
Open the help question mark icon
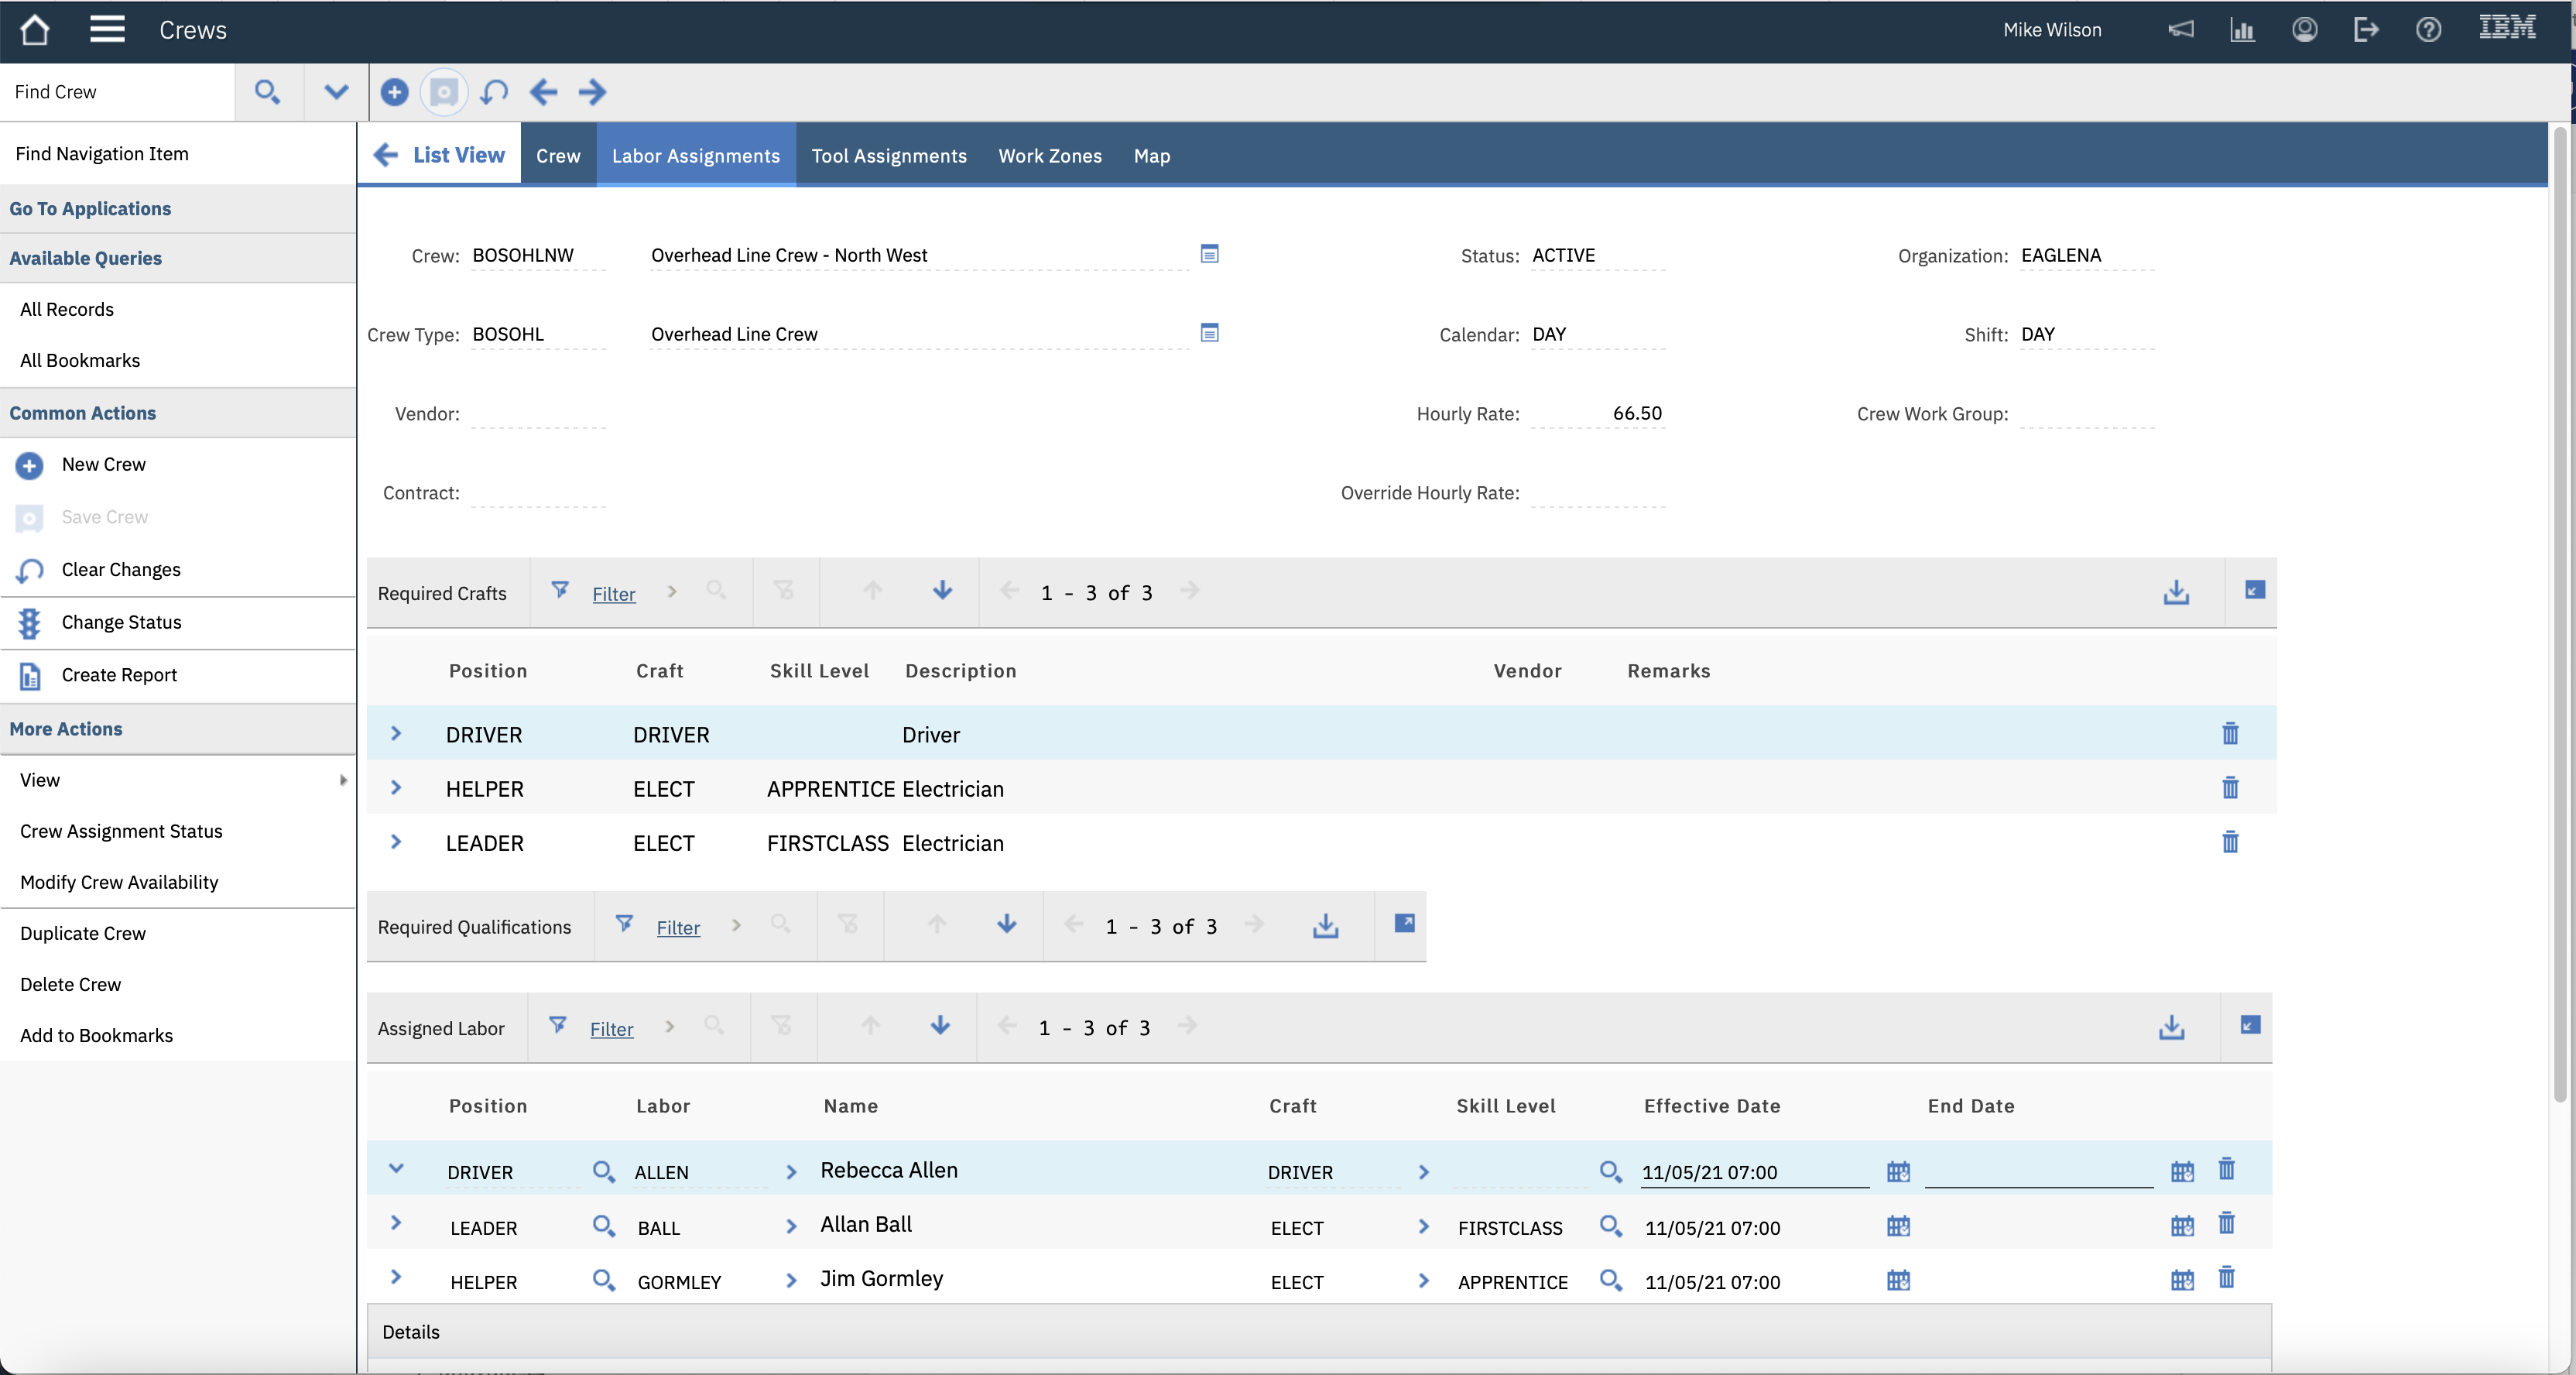coord(2428,30)
